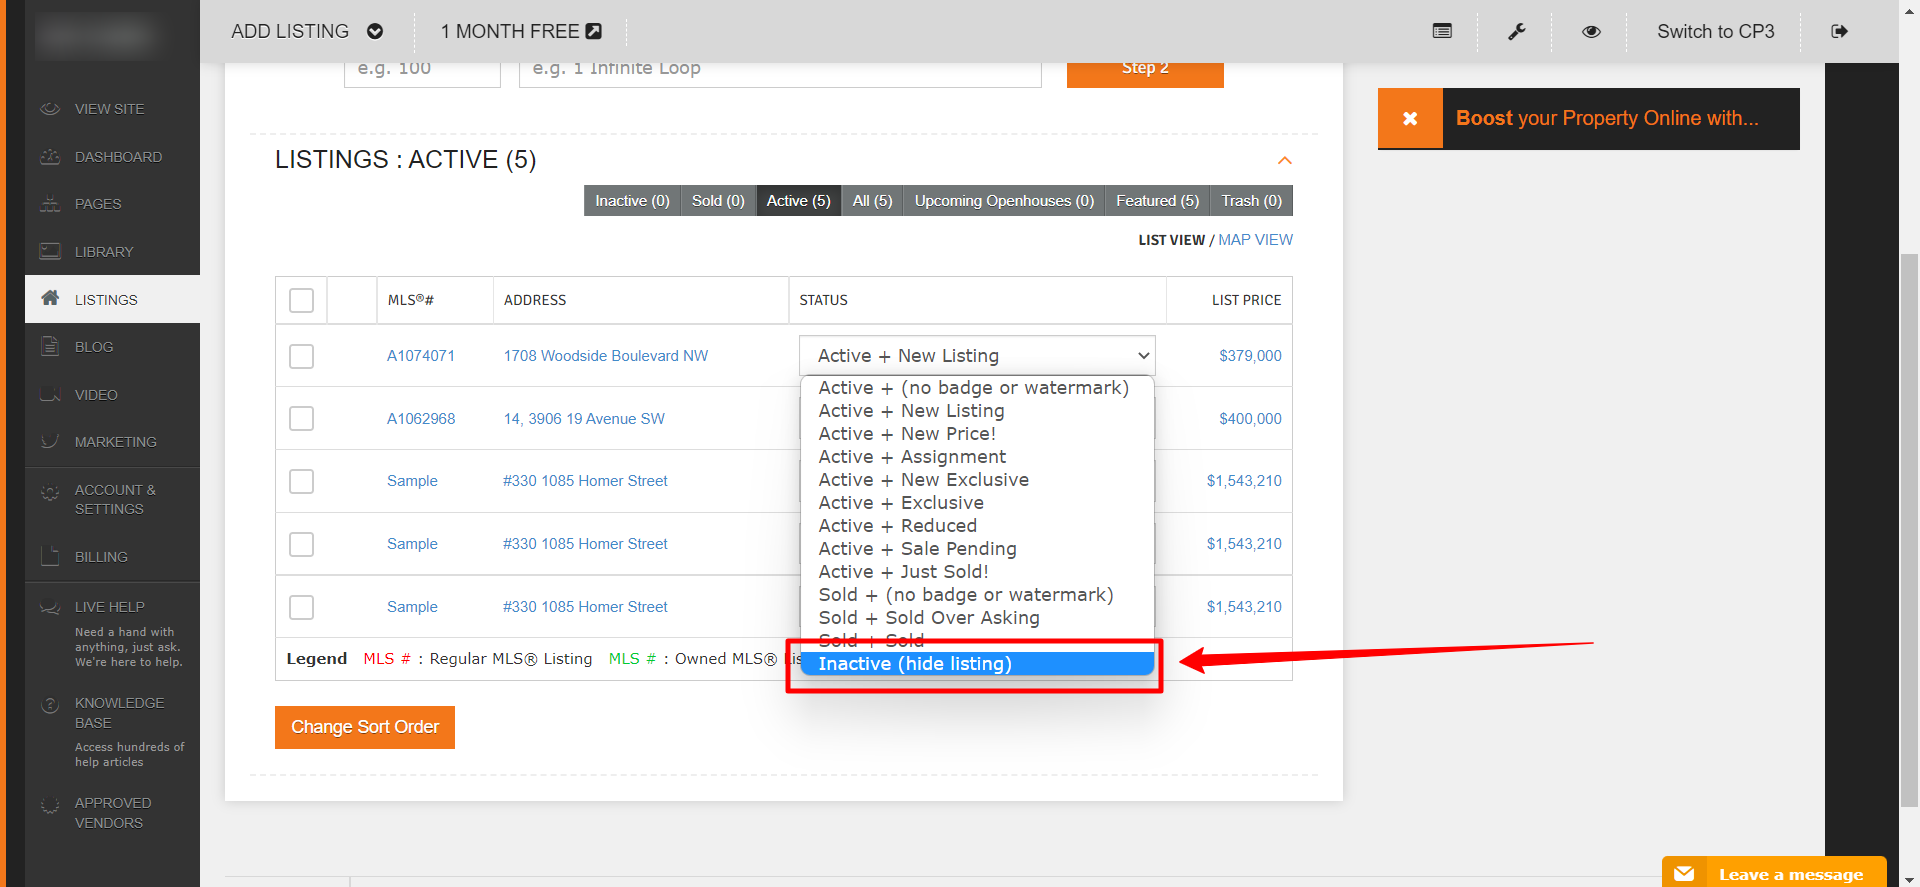Click the street number input field
Viewport: 1920px width, 887px height.
(x=422, y=73)
